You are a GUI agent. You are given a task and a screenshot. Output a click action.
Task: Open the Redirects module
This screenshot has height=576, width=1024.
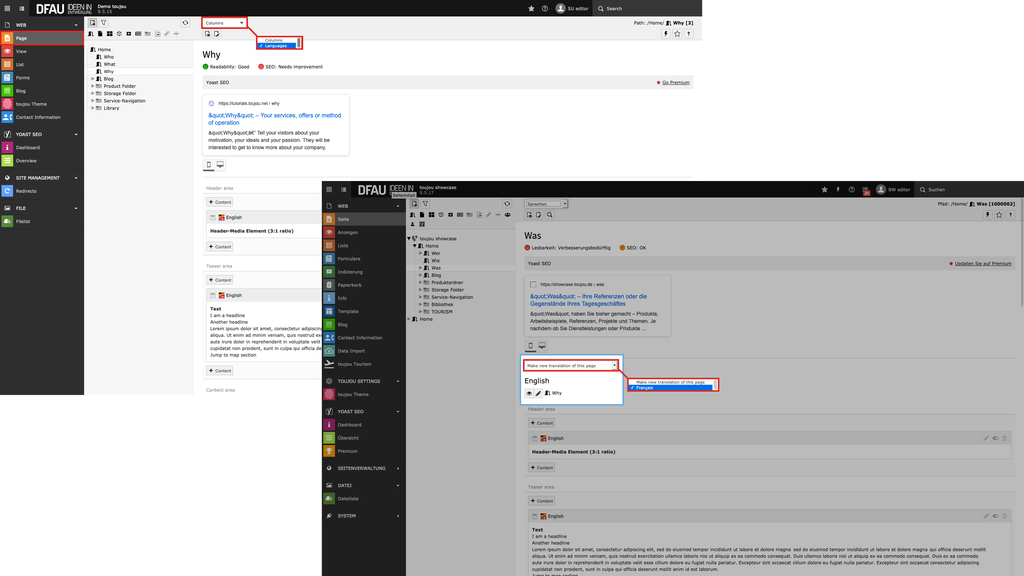26,190
